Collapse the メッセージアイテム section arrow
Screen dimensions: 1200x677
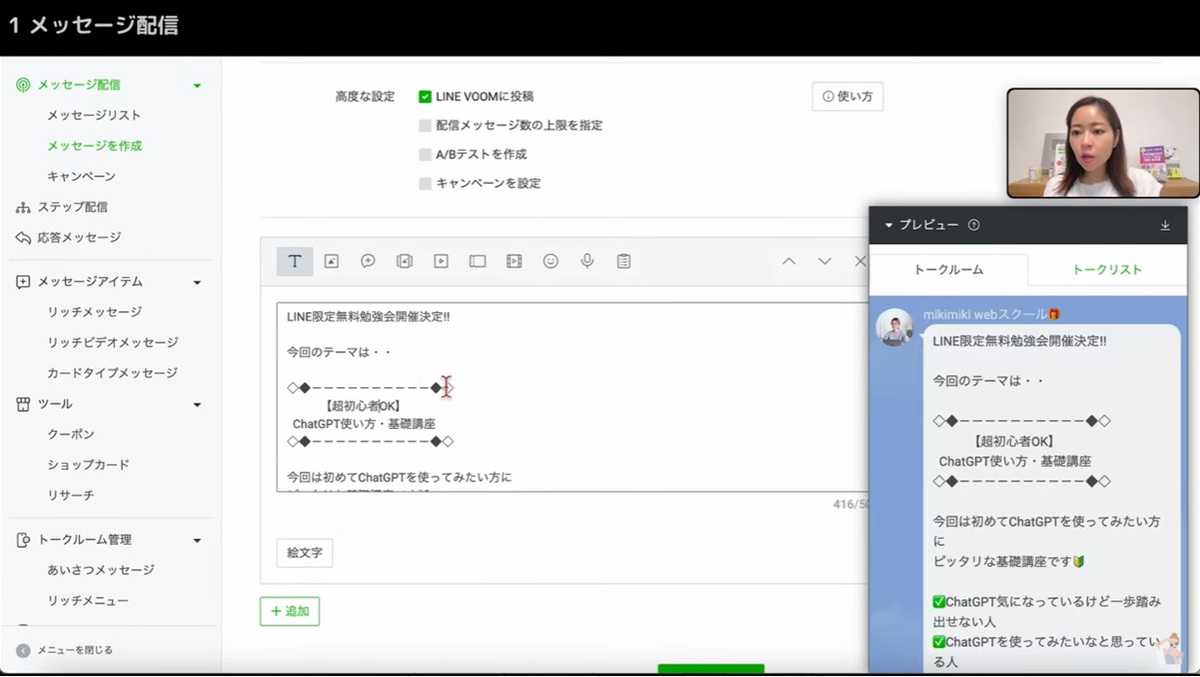(197, 283)
